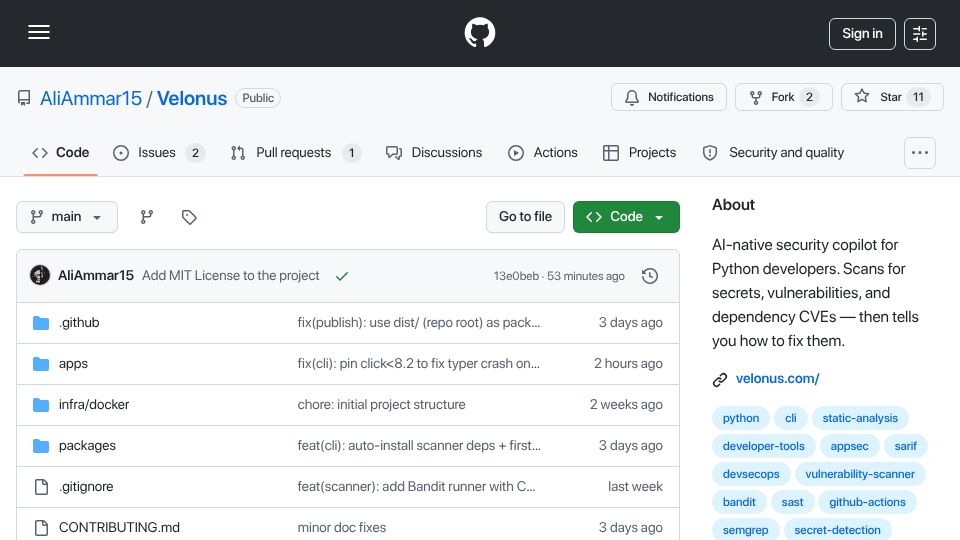The height and width of the screenshot is (540, 960).
Task: Open the .gitignore file
Action: click(x=86, y=487)
